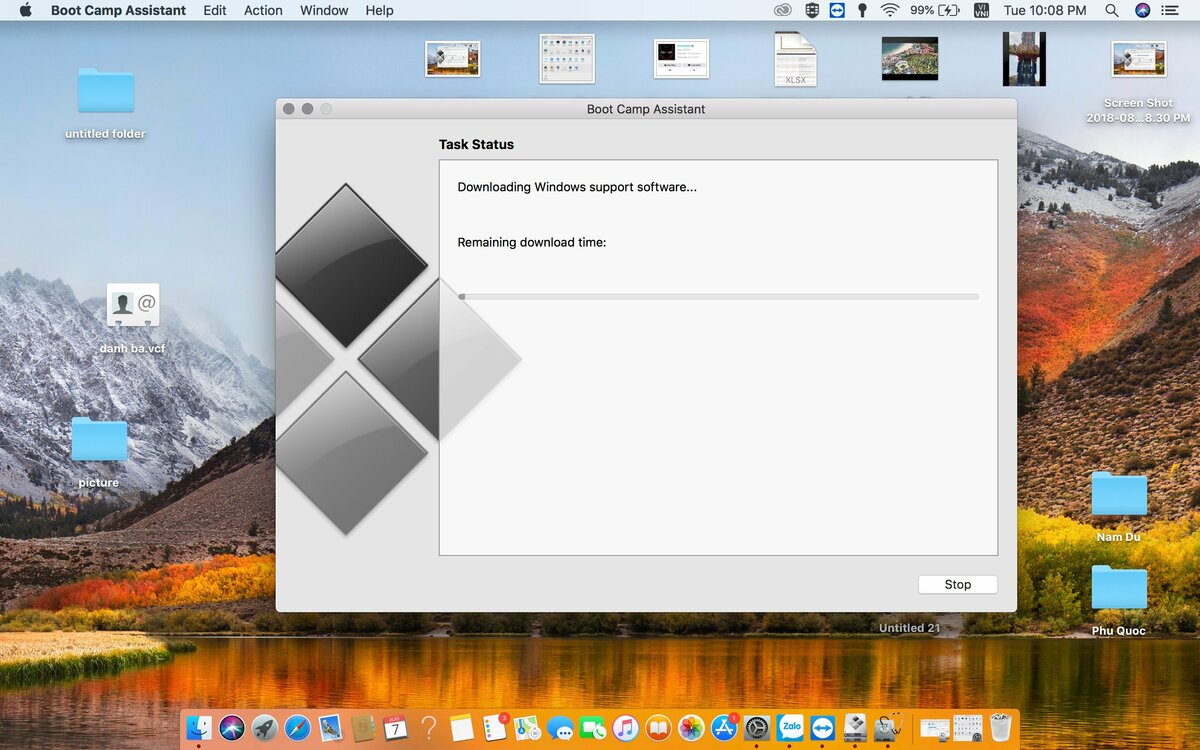The width and height of the screenshot is (1200, 750).
Task: Open Launchpad rocket in Dock
Action: point(265,727)
